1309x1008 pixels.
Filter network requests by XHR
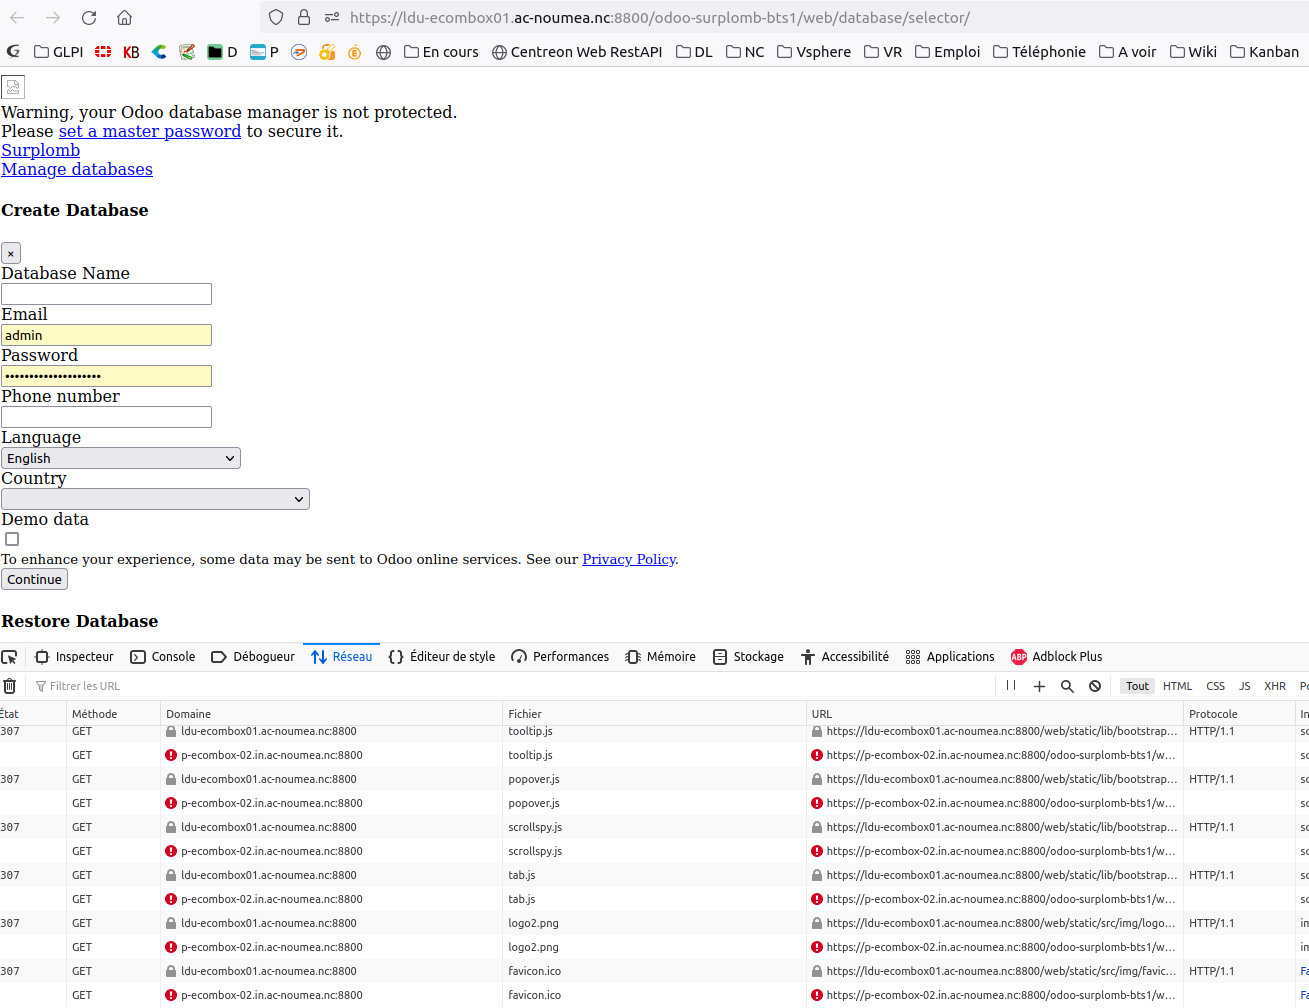coord(1275,686)
